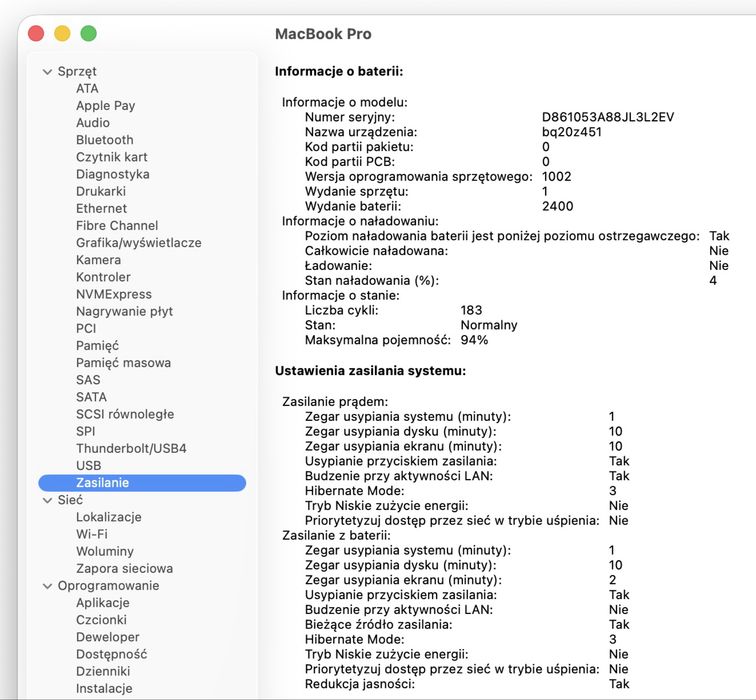Click battery state Normalny
756x700 pixels.
[489, 325]
